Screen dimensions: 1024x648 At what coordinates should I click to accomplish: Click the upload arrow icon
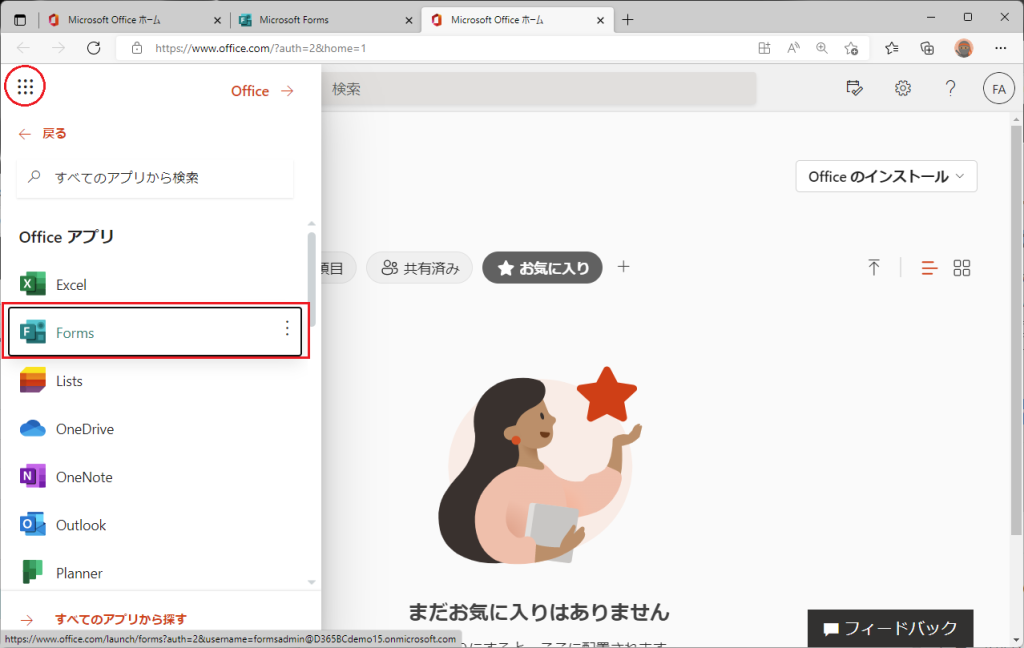874,267
